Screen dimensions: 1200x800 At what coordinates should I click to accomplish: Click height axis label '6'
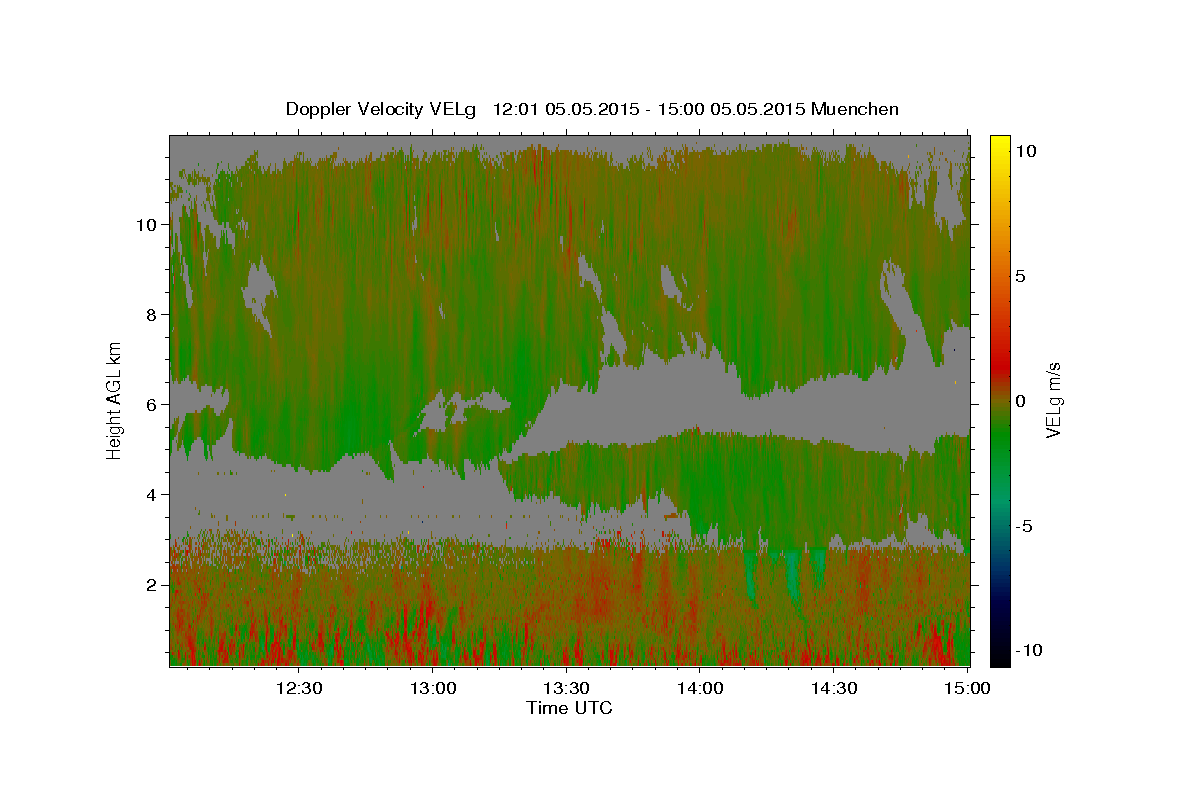[x=152, y=405]
